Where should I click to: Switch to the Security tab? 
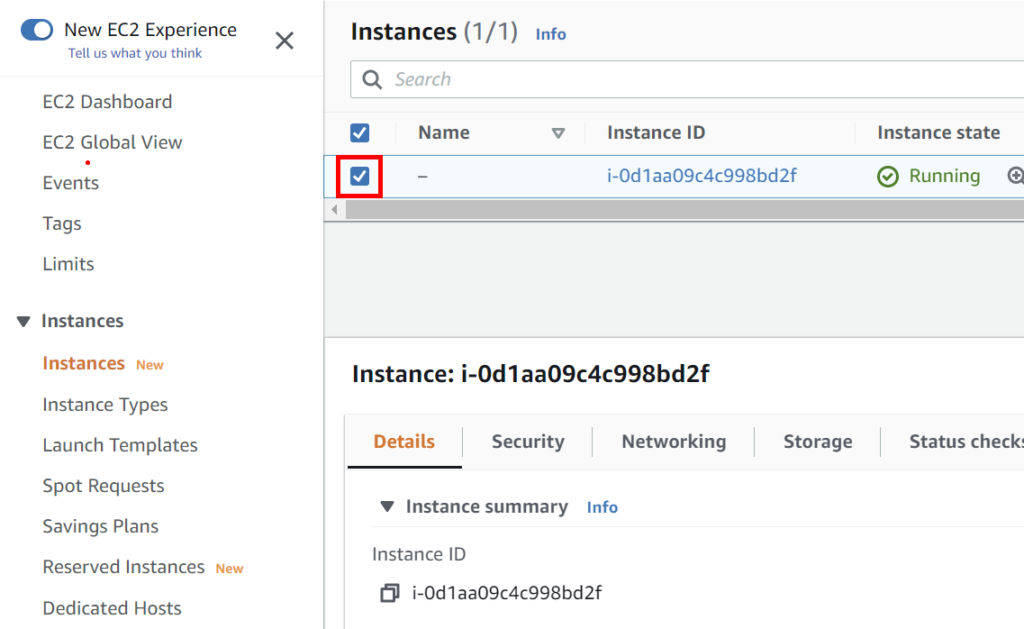[528, 442]
